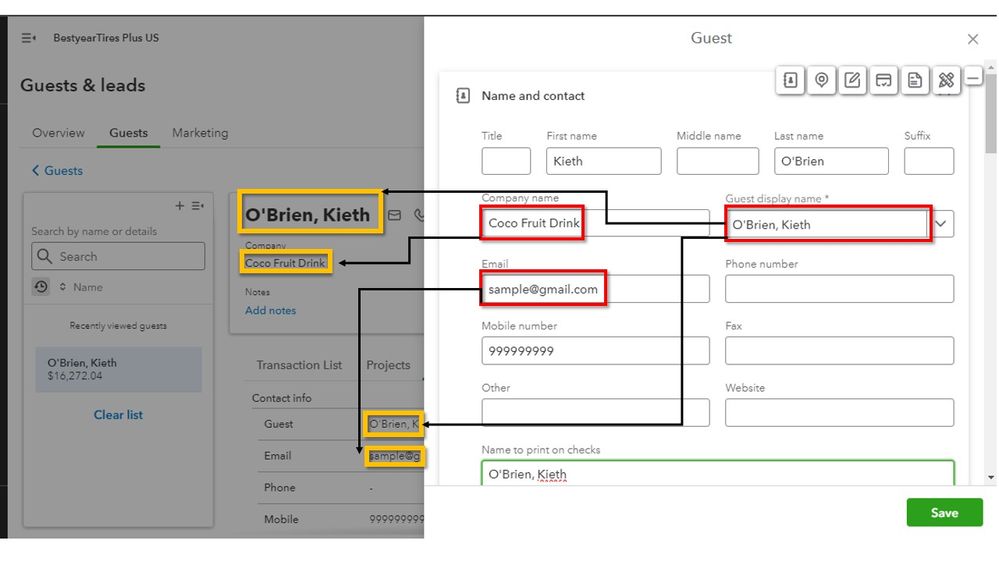The width and height of the screenshot is (999, 562).
Task: Email O'Brien using the envelope icon
Action: 394,215
